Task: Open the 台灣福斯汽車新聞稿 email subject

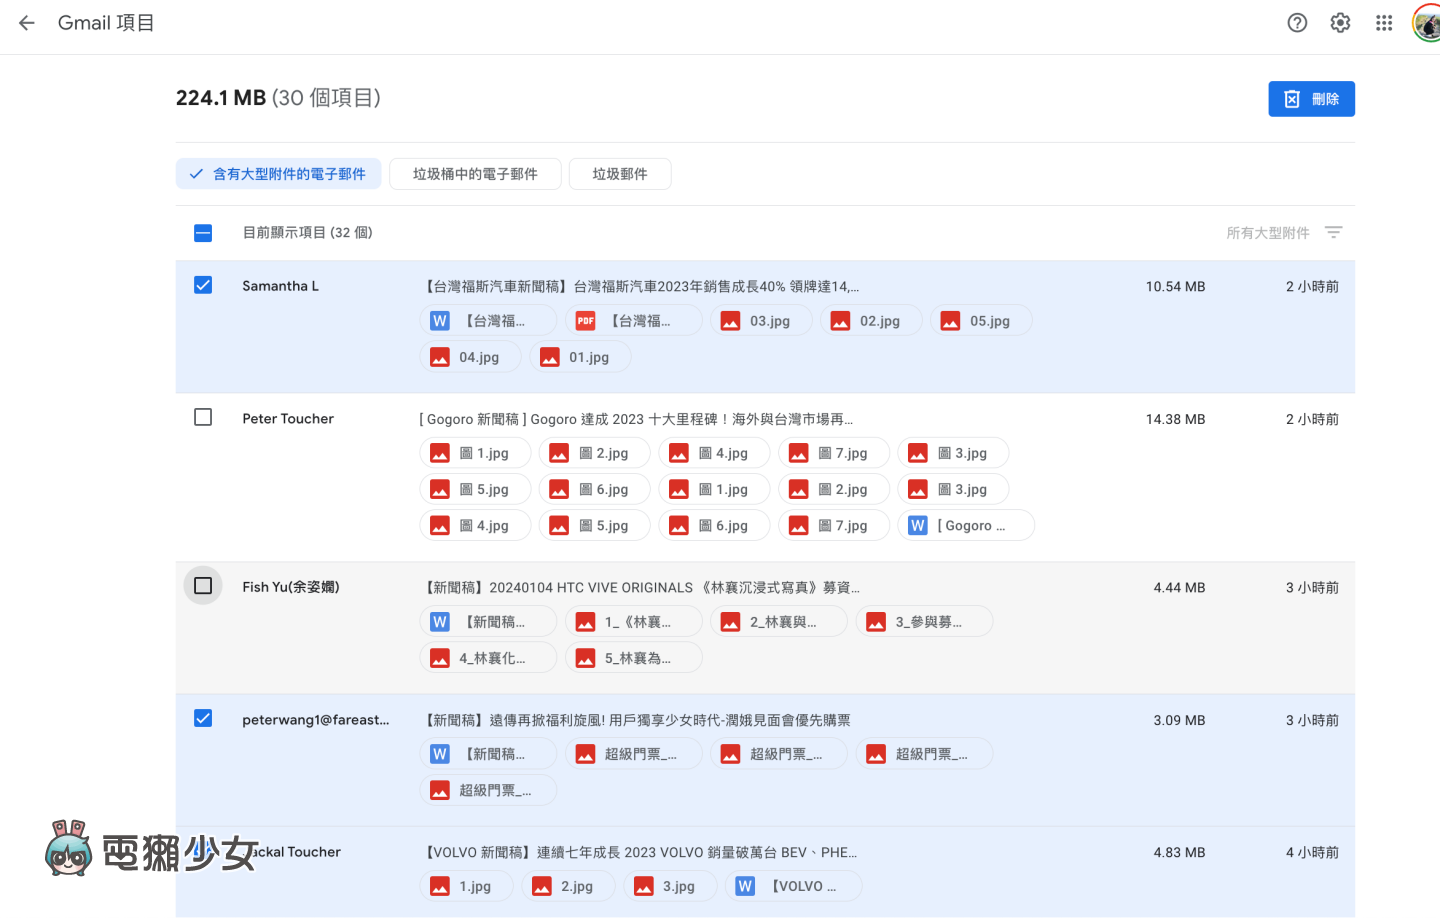Action: 640,286
